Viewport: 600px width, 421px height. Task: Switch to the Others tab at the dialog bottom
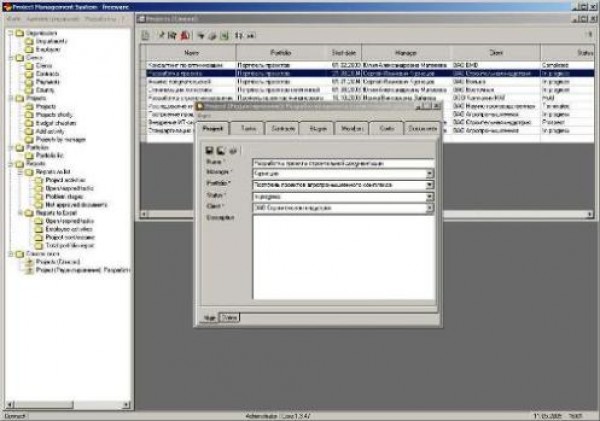point(229,317)
